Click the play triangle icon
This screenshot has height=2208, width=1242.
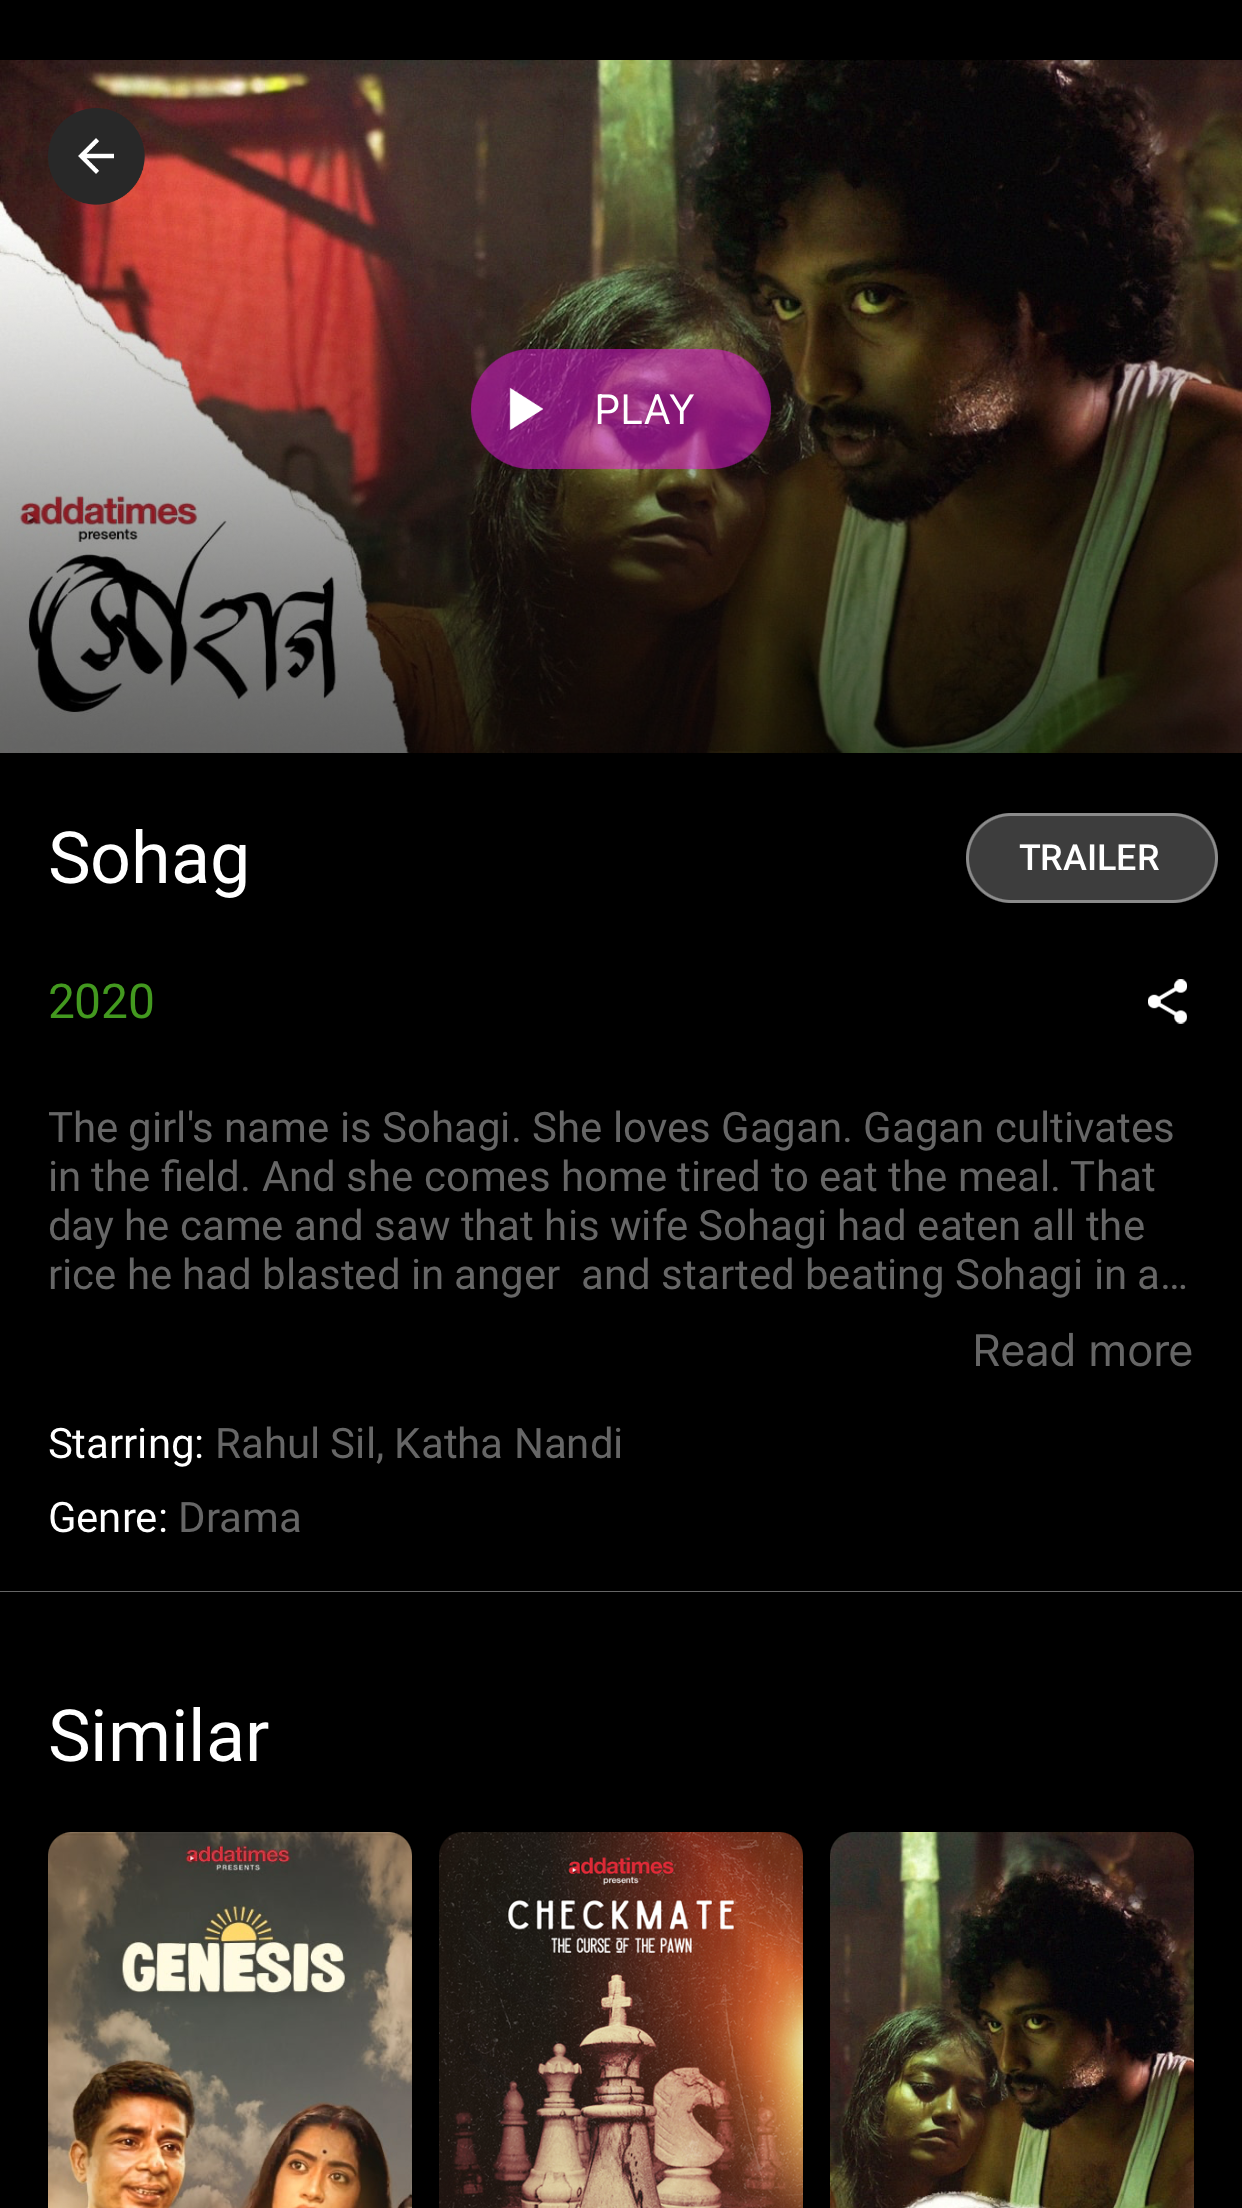pos(525,409)
